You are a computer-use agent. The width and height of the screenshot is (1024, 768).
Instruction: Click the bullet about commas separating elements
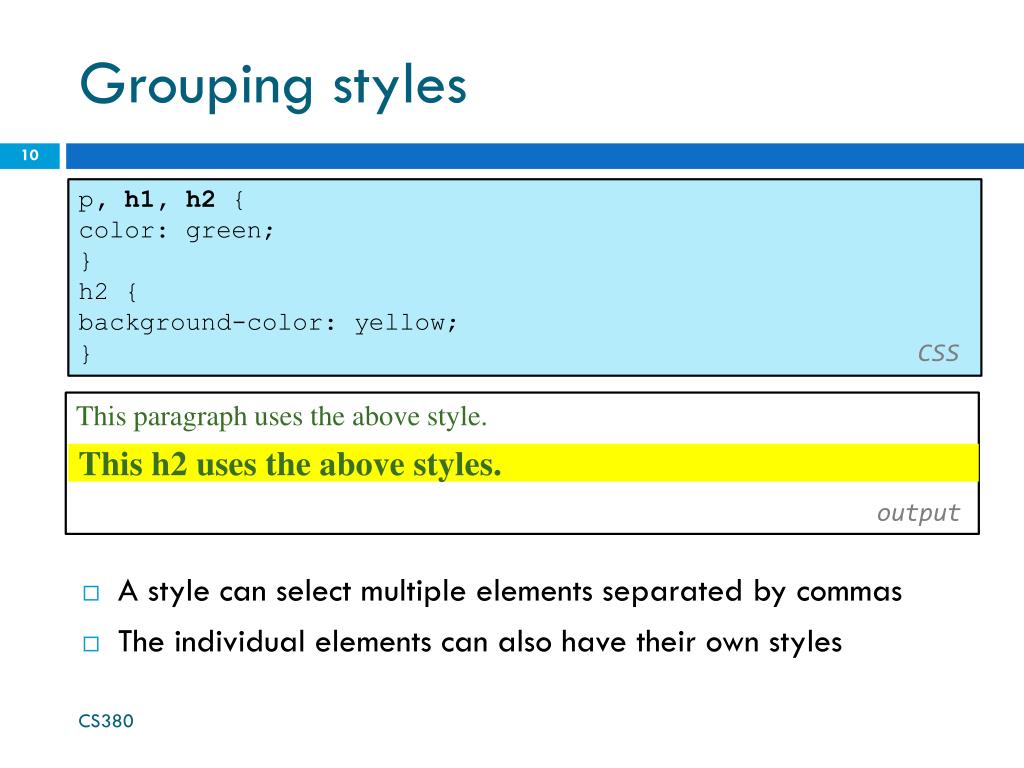[510, 592]
